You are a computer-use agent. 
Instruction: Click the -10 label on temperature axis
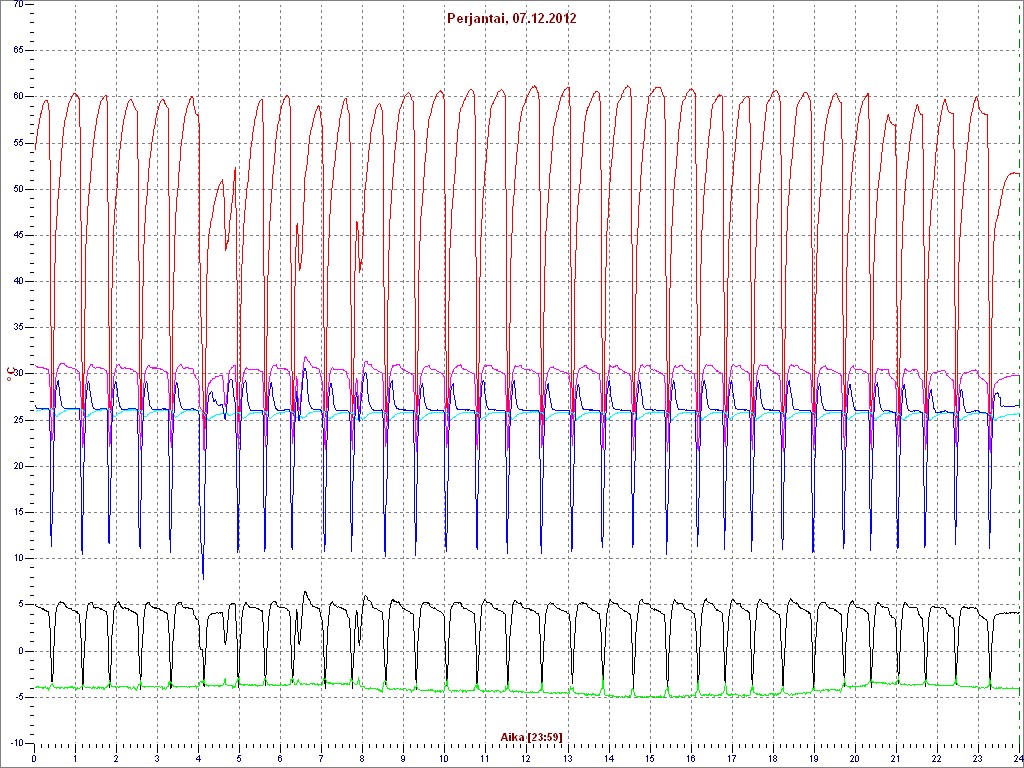(x=16, y=743)
